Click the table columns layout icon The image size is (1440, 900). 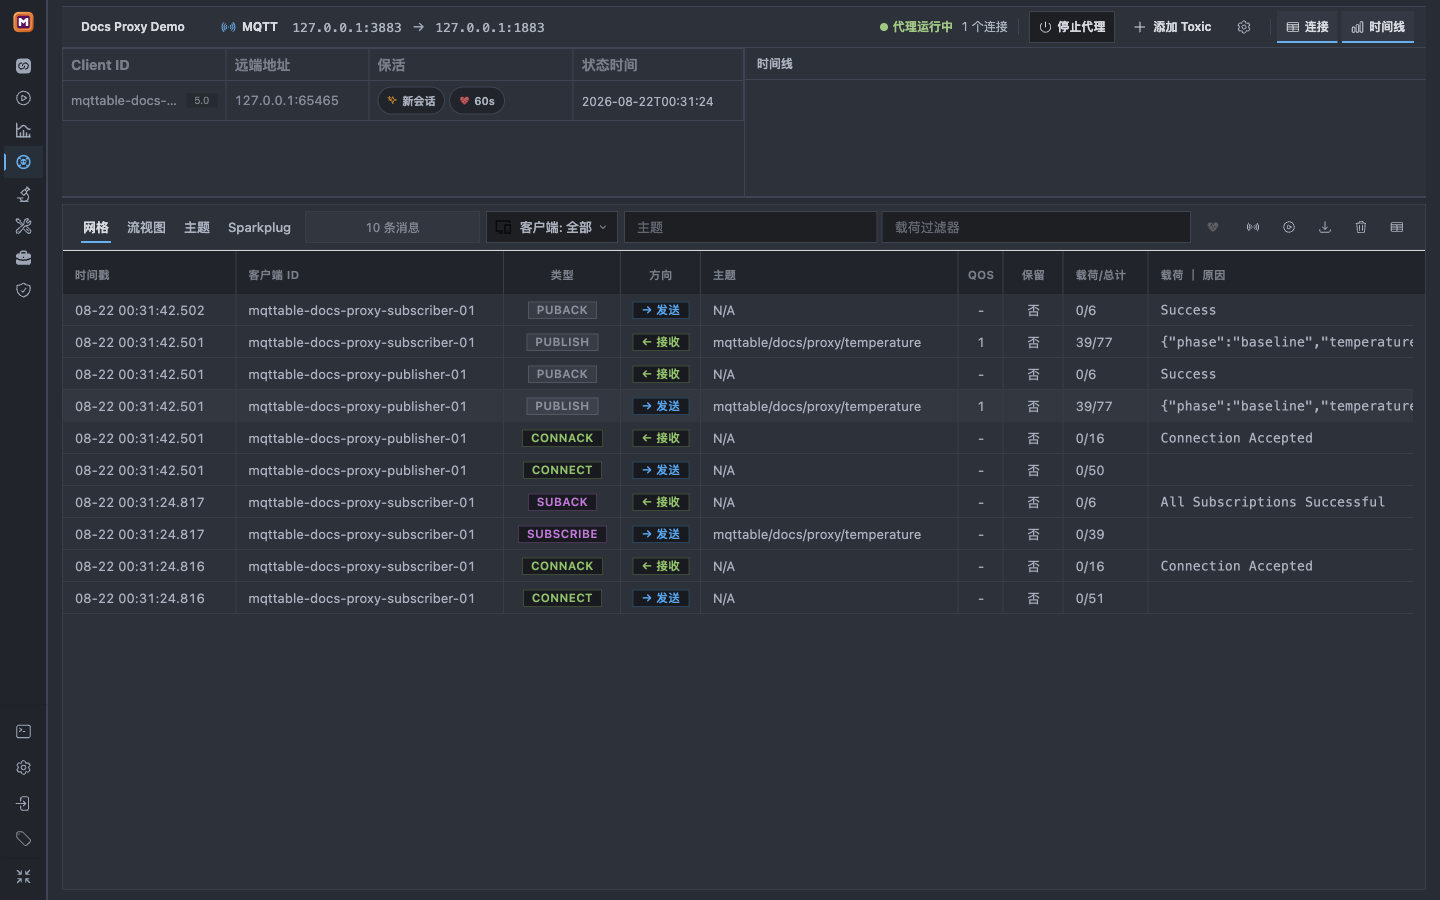pyautogui.click(x=1397, y=227)
